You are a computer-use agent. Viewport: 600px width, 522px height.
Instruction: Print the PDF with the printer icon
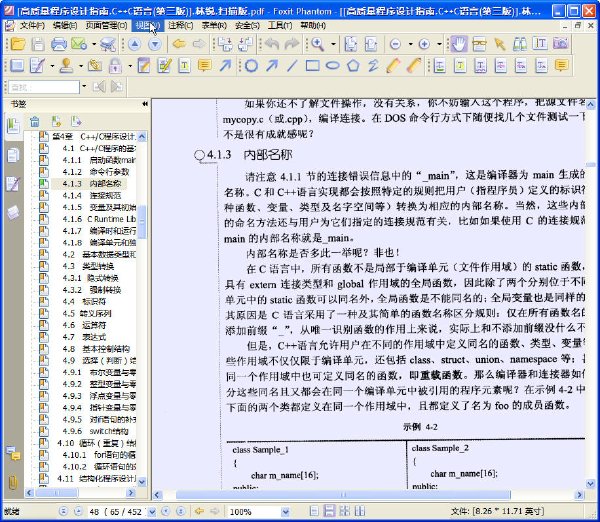59,44
